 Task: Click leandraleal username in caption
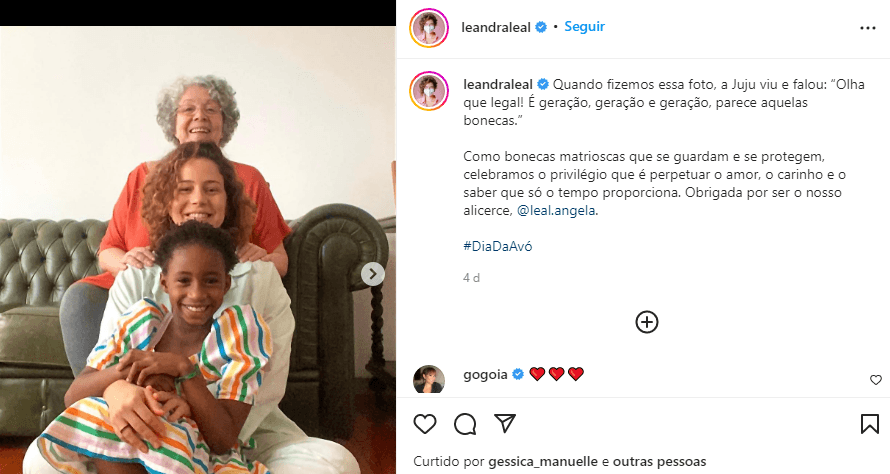coord(498,85)
